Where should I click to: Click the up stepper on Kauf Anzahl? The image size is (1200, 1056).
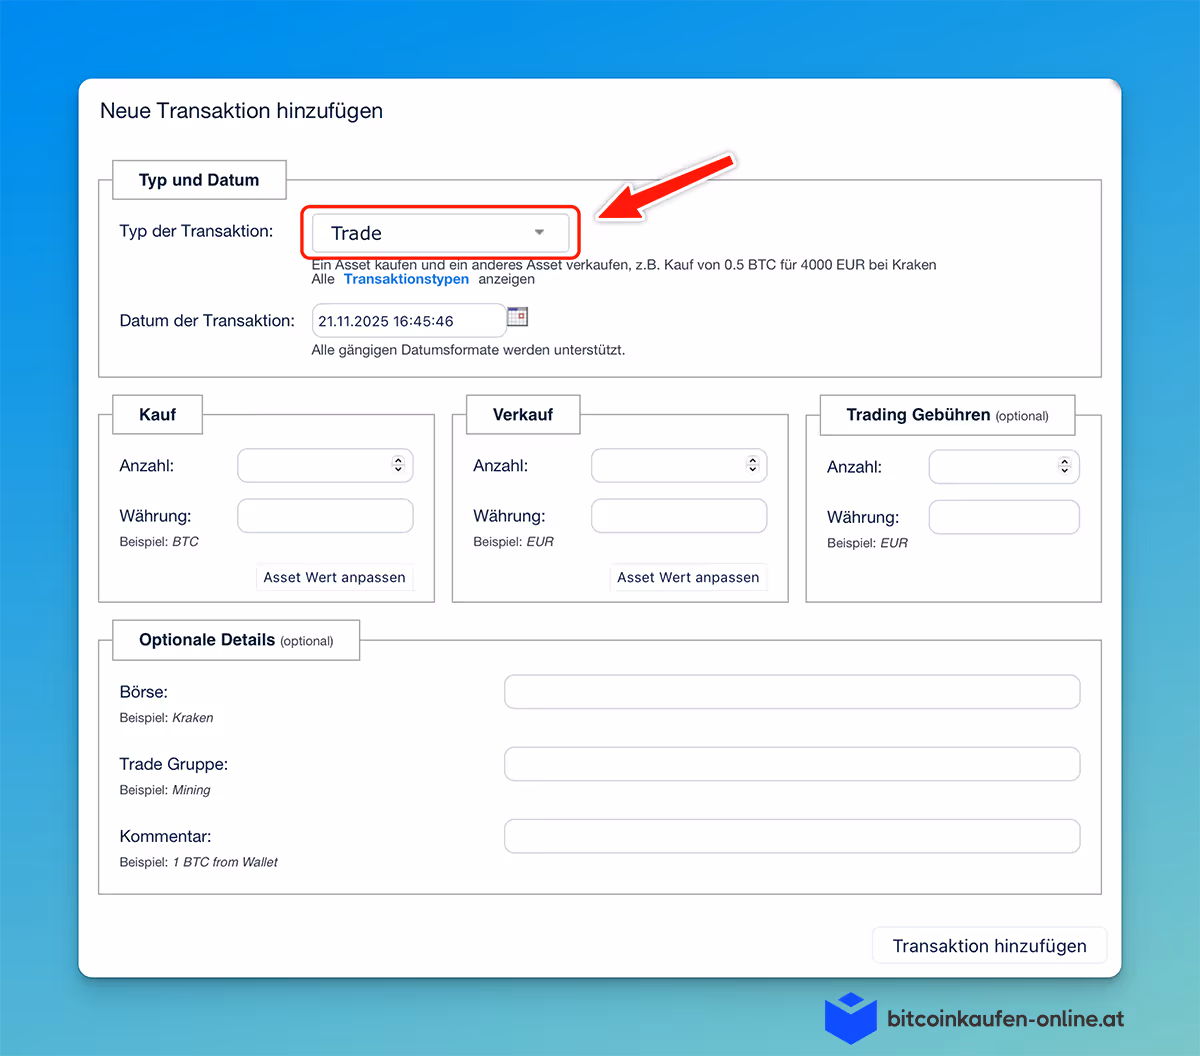tap(398, 460)
